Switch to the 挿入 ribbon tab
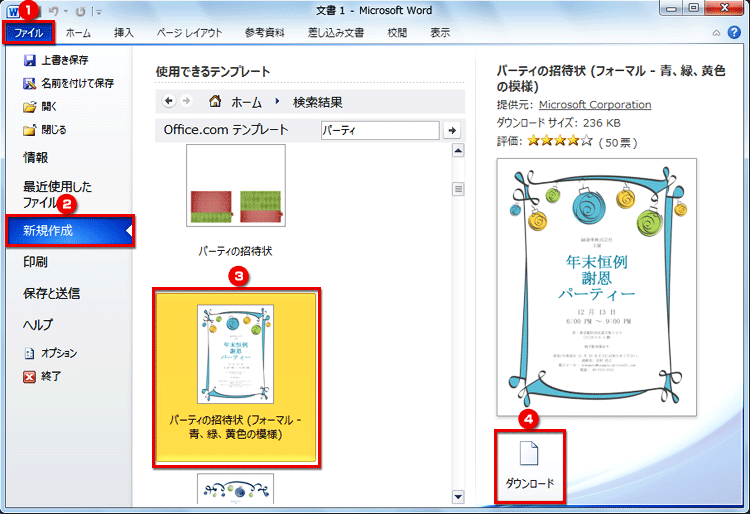750x514 pixels. (123, 33)
